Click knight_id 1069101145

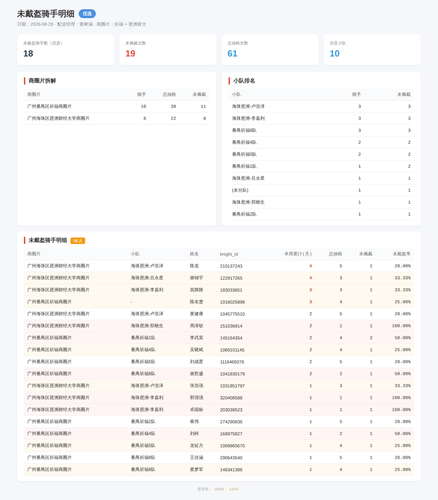coord(232,350)
